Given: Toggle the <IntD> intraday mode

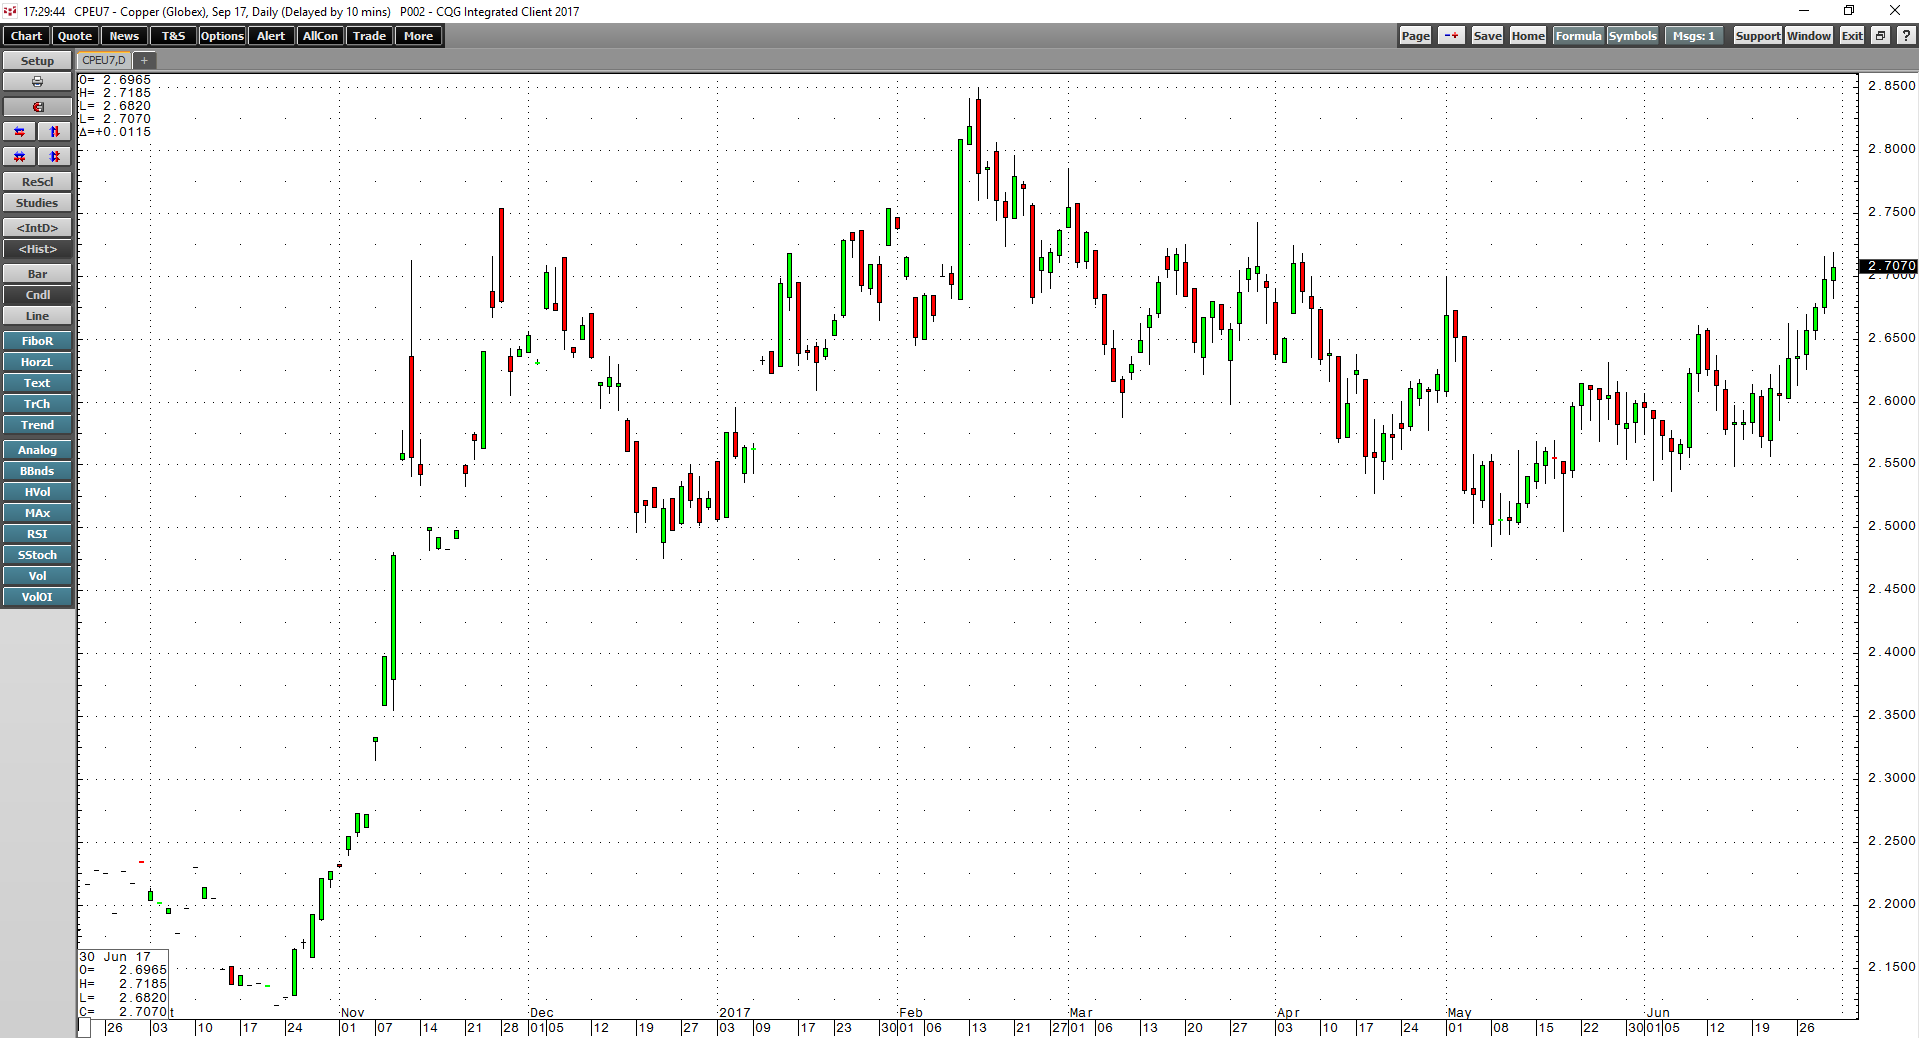Looking at the screenshot, I should coord(37,228).
